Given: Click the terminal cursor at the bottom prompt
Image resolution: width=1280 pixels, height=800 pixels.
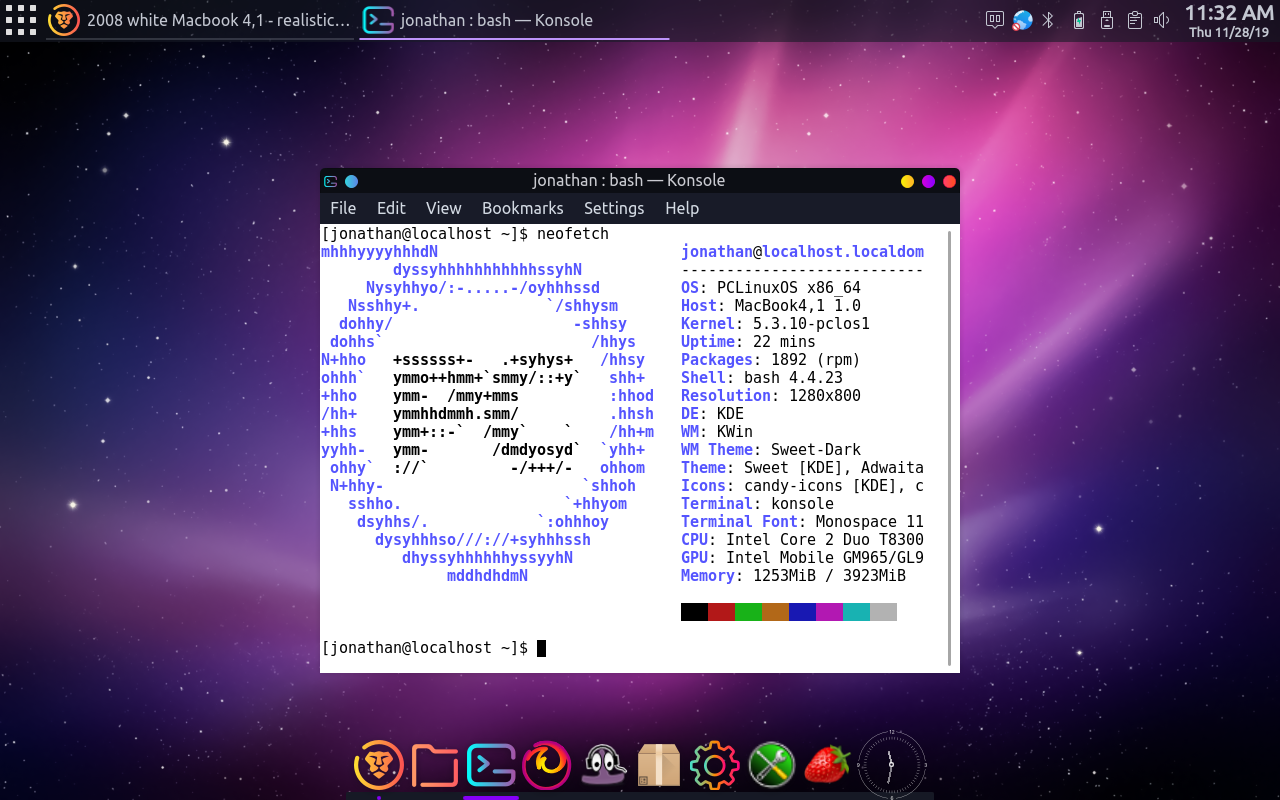Looking at the screenshot, I should pos(541,648).
